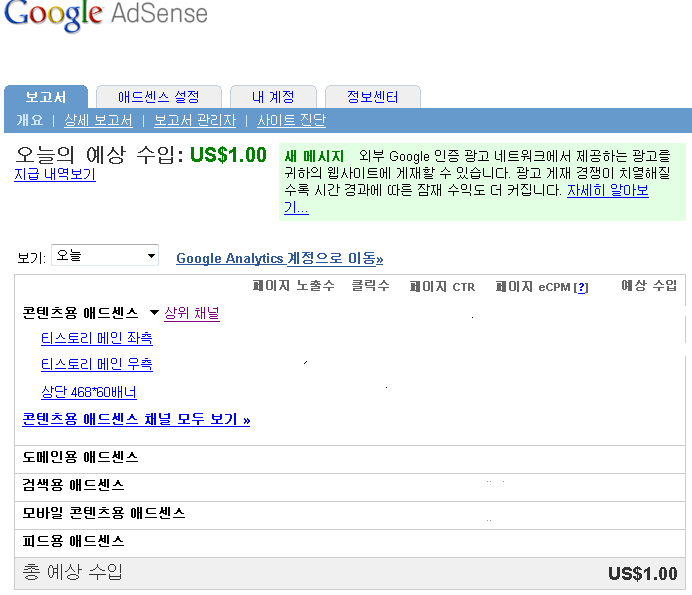View all 콘텐츠용 애드센스 채널 모두 보기 link
This screenshot has height=595, width=692.
(136, 419)
